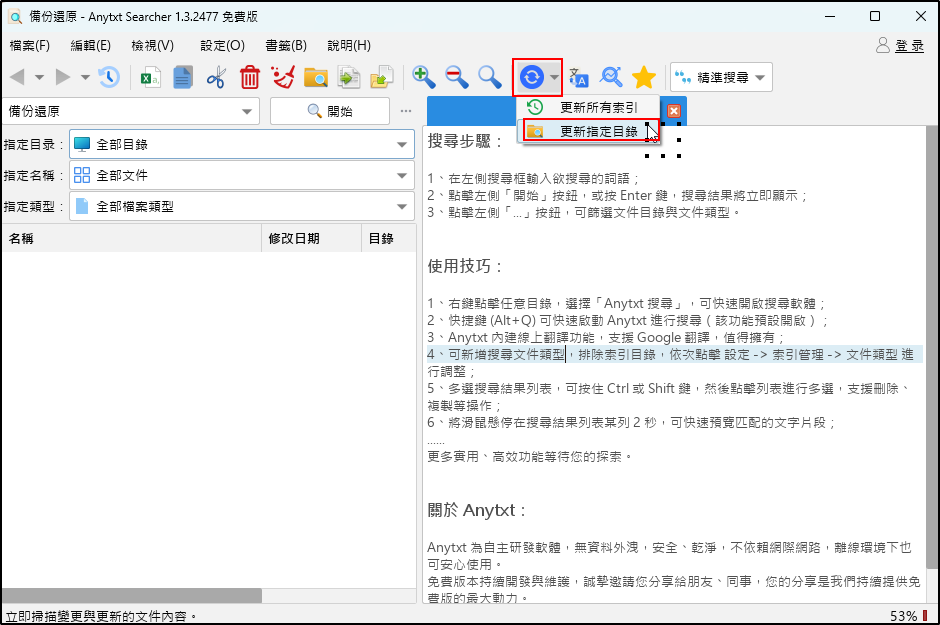Select 更新所有索引 menu entry
This screenshot has width=940, height=625.
pyautogui.click(x=597, y=107)
